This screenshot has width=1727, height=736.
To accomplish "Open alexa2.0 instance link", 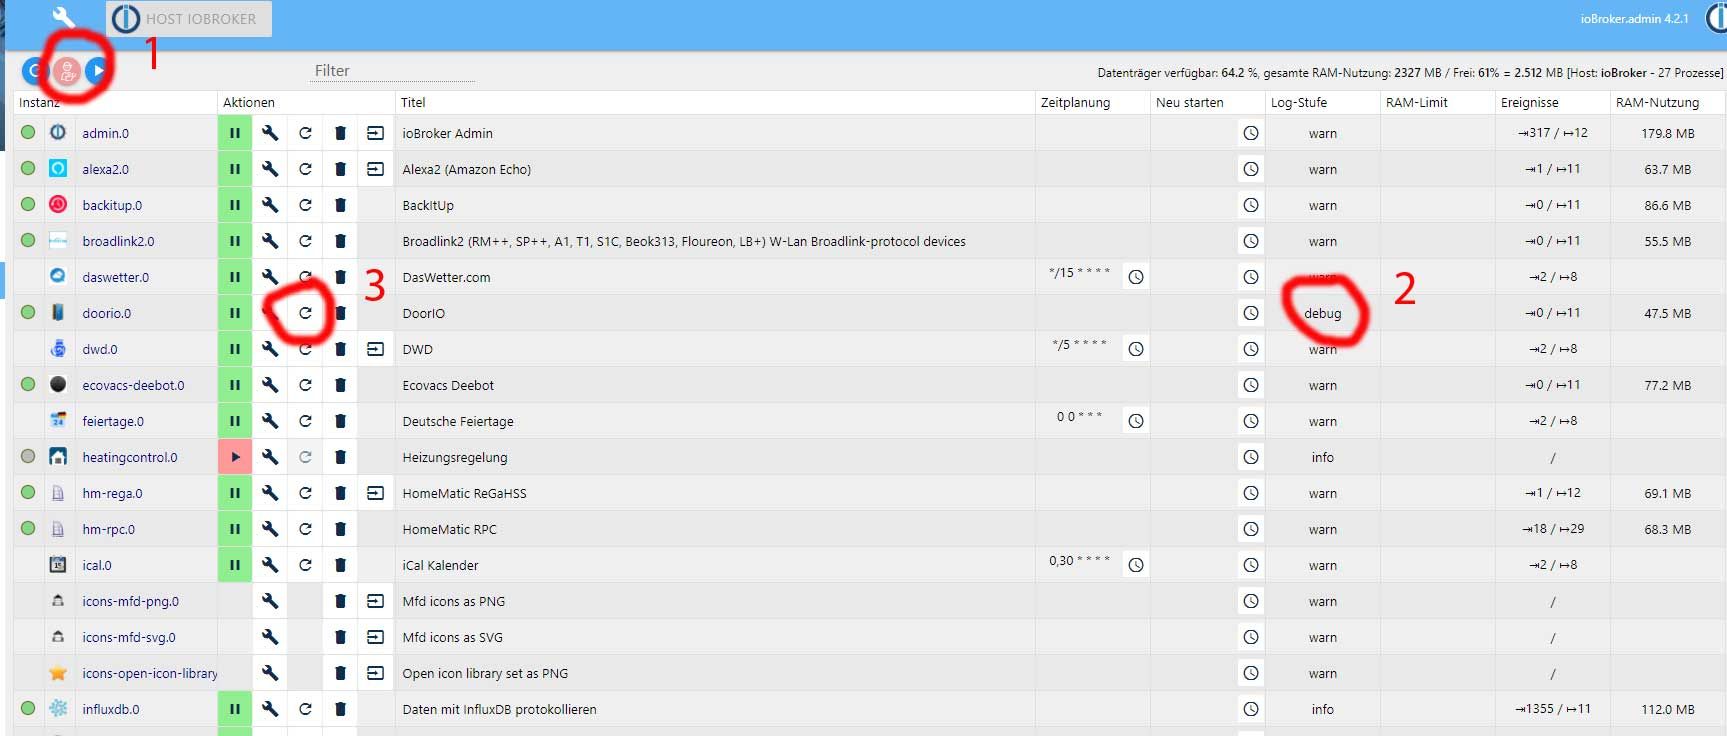I will point(105,169).
